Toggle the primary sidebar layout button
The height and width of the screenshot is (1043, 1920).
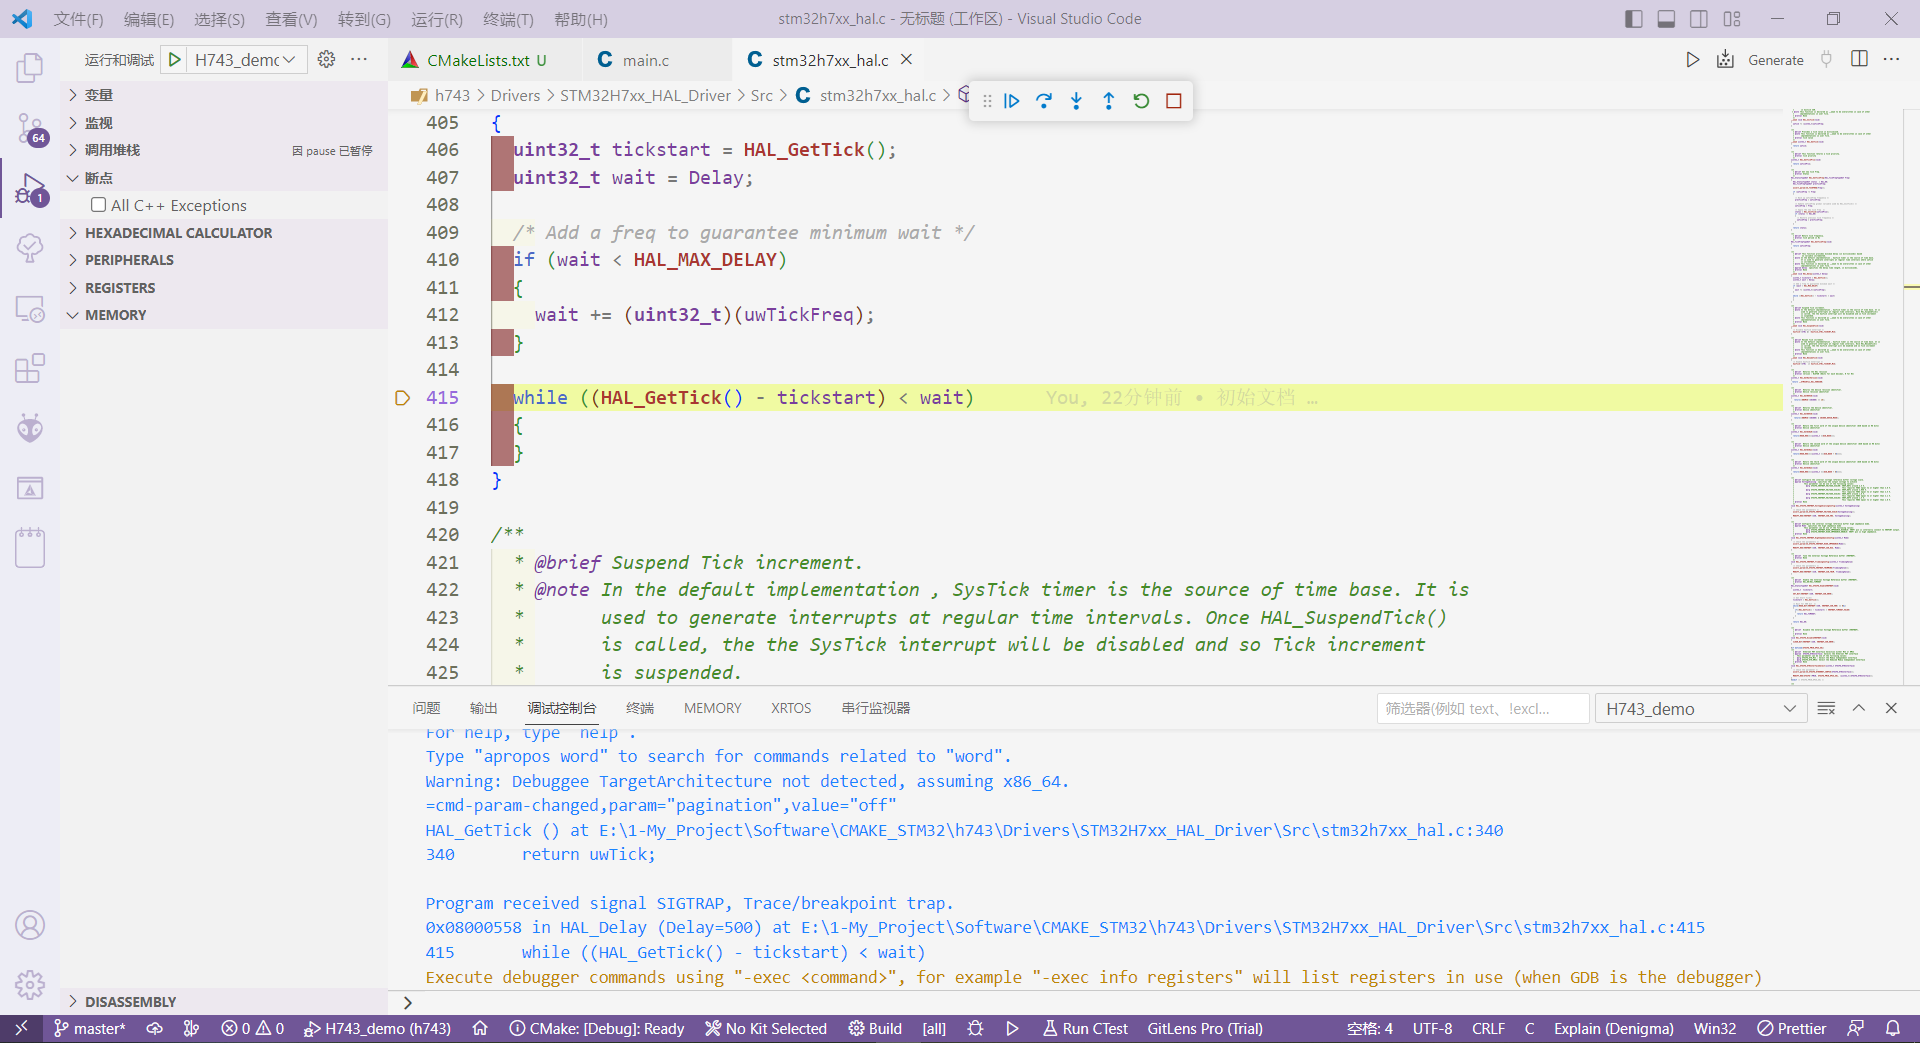[1634, 19]
